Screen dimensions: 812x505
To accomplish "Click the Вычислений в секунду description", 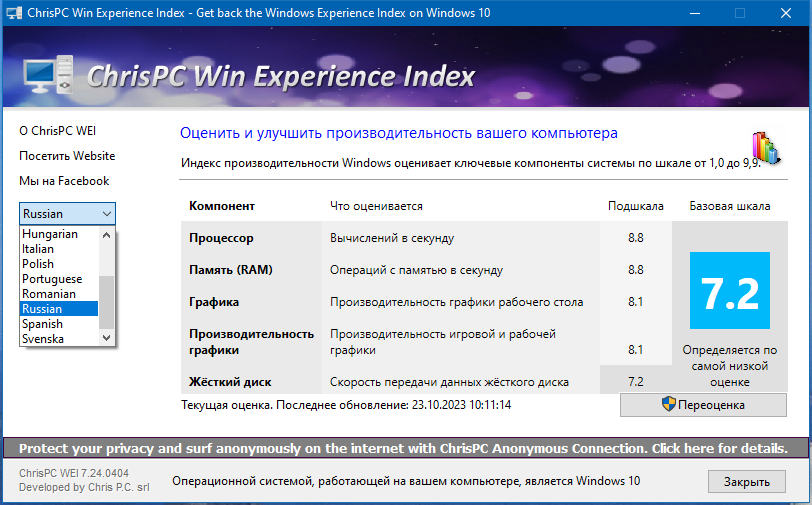I will [x=392, y=238].
